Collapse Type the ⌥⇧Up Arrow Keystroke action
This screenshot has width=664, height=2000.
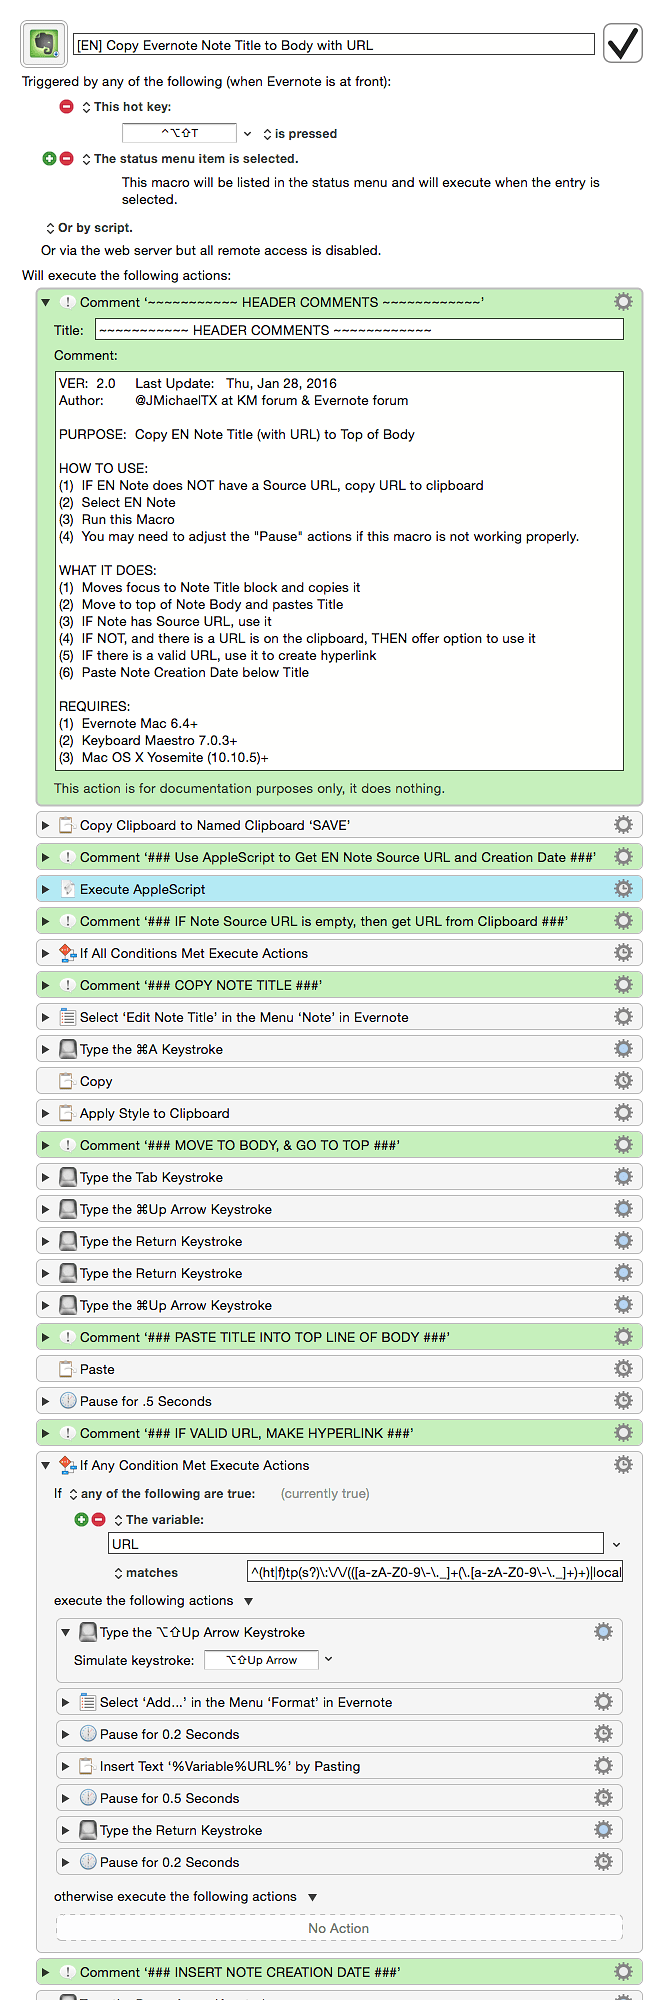[66, 1632]
